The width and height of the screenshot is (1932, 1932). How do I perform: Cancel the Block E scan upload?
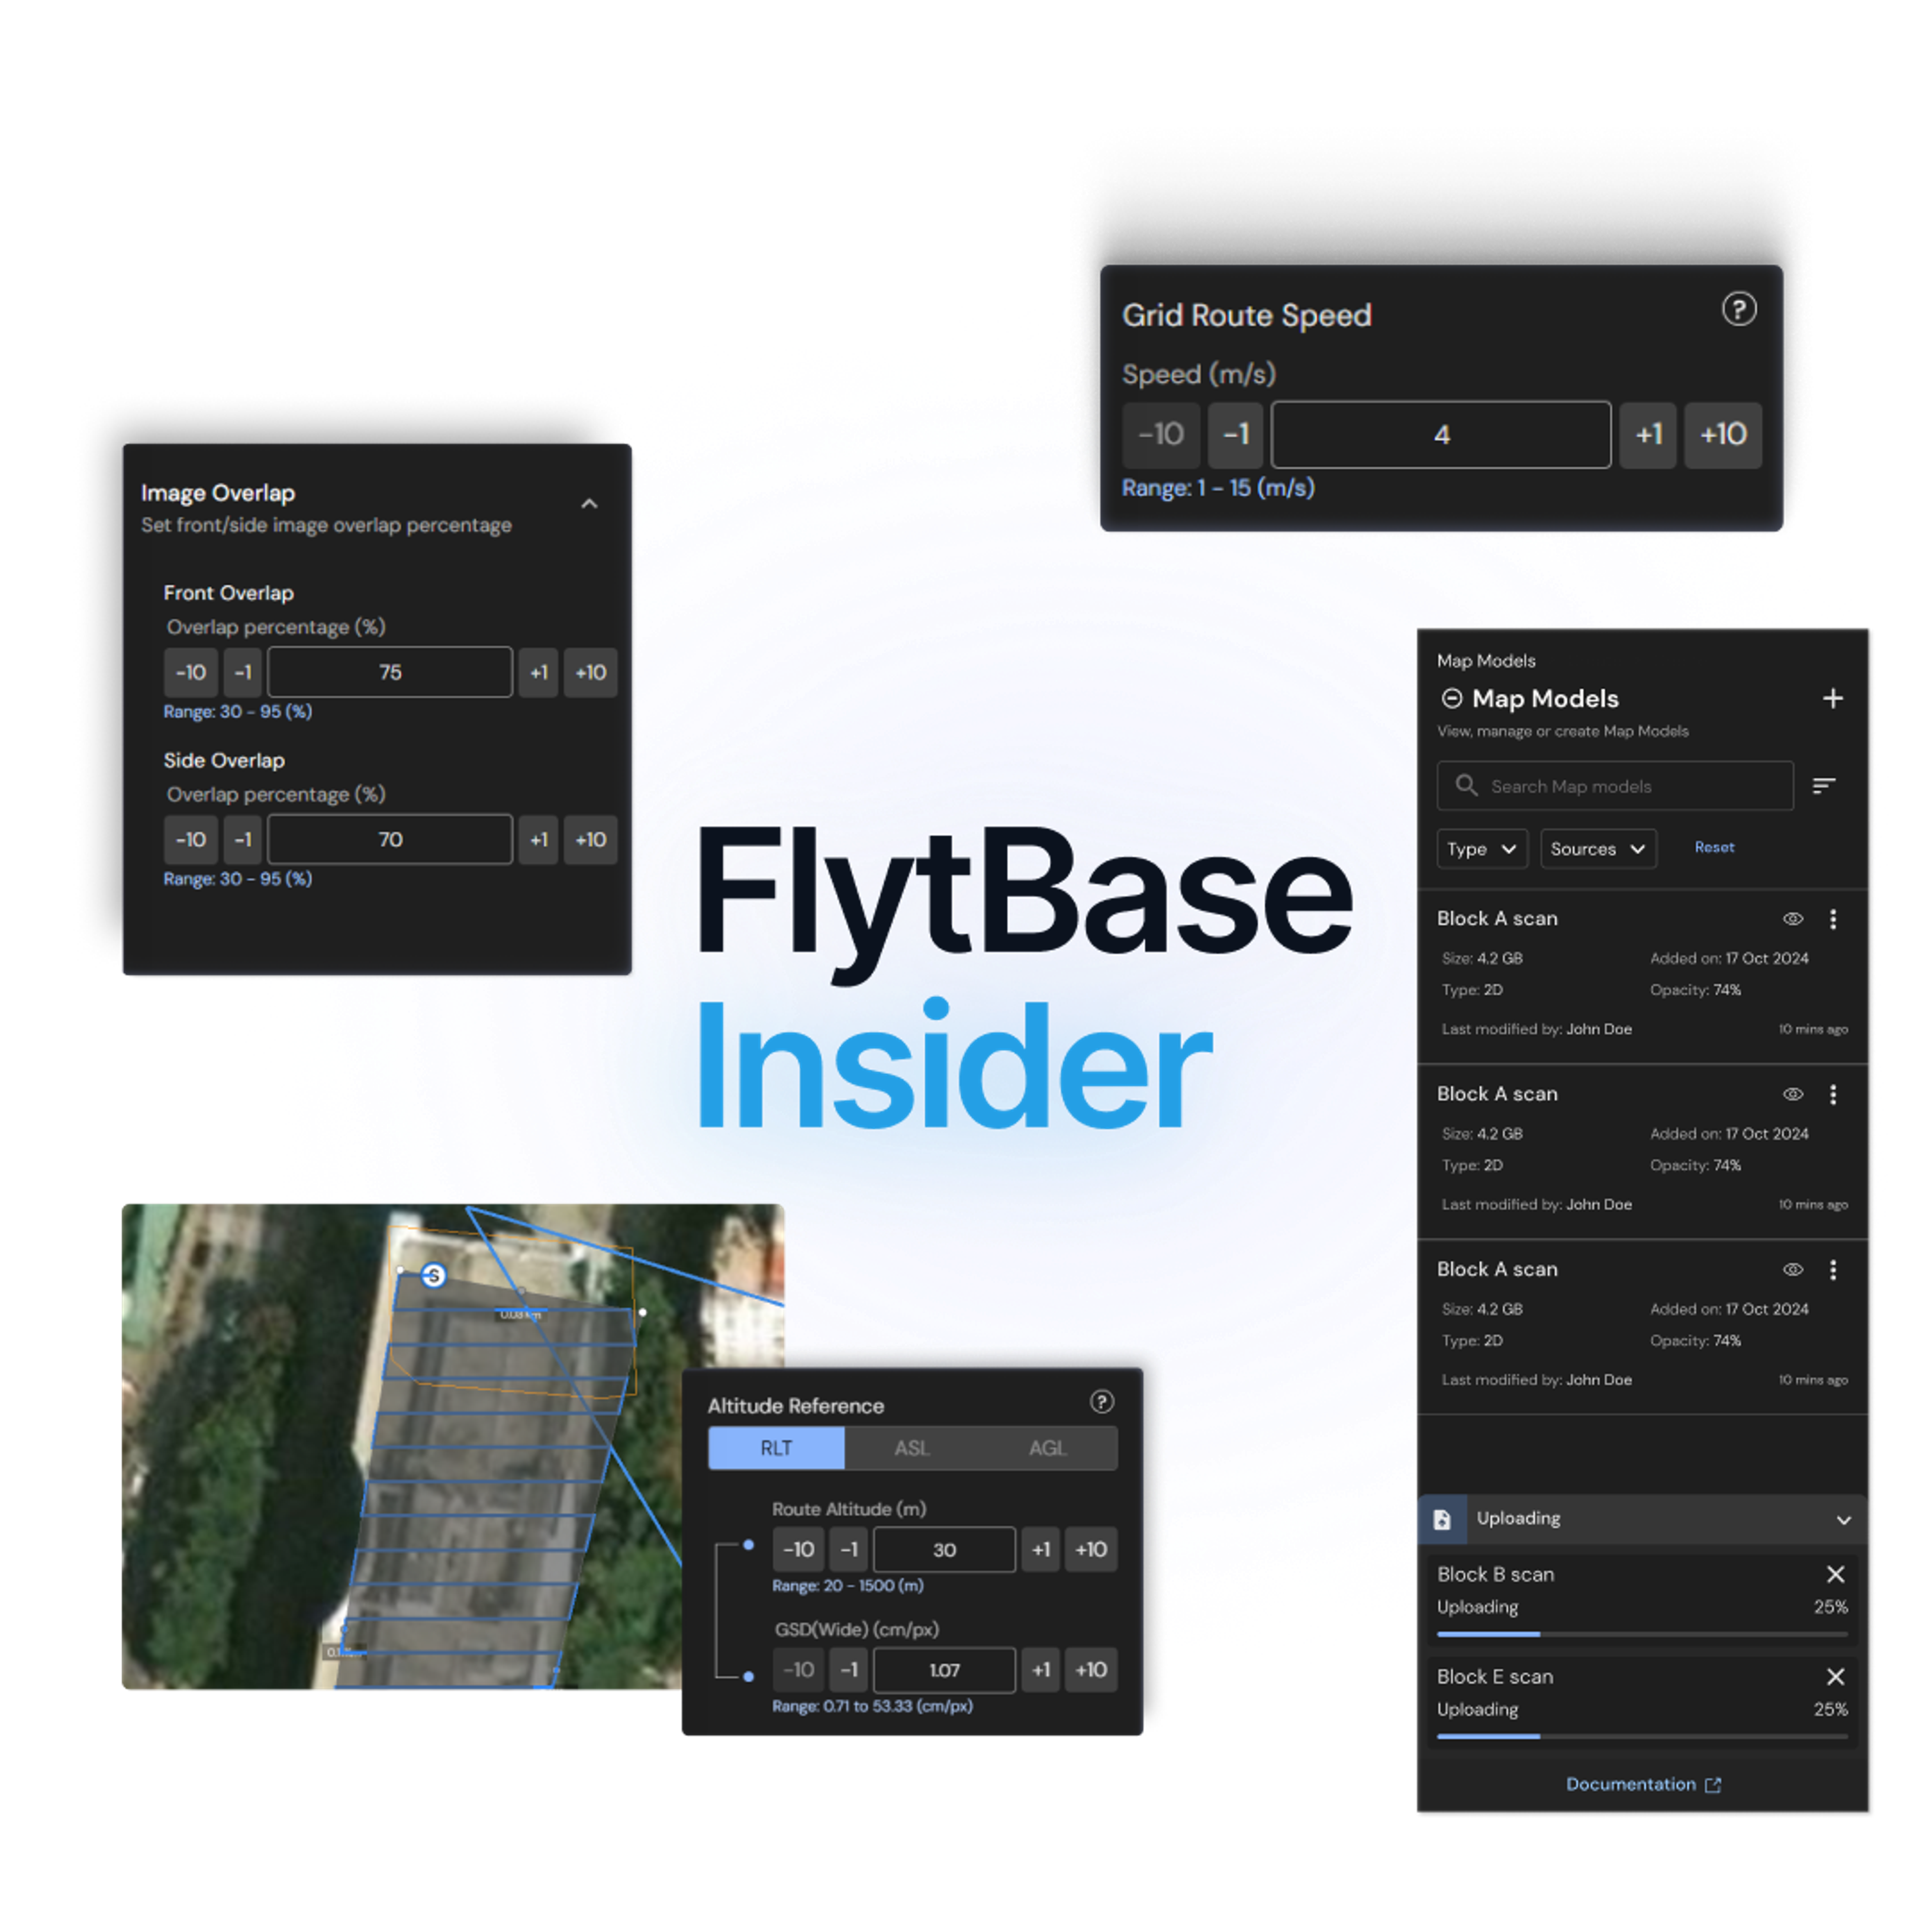1835,1676
